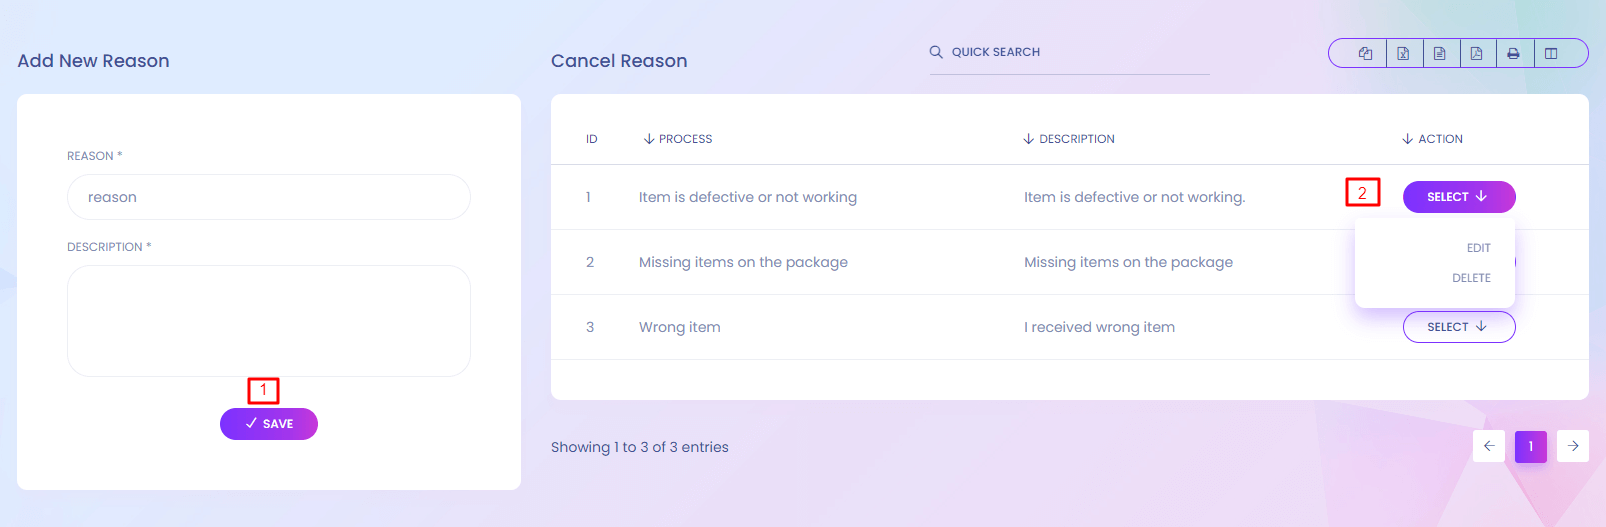Screen dimensions: 1606x527
Task: Copy table data using the copy icon
Action: click(1365, 54)
